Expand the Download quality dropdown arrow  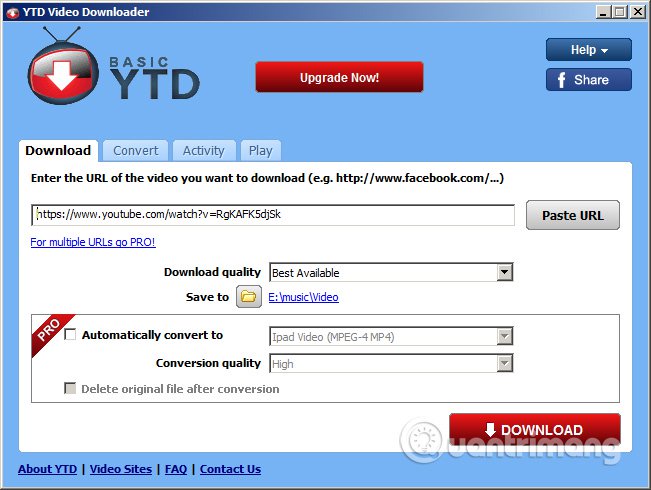click(504, 272)
